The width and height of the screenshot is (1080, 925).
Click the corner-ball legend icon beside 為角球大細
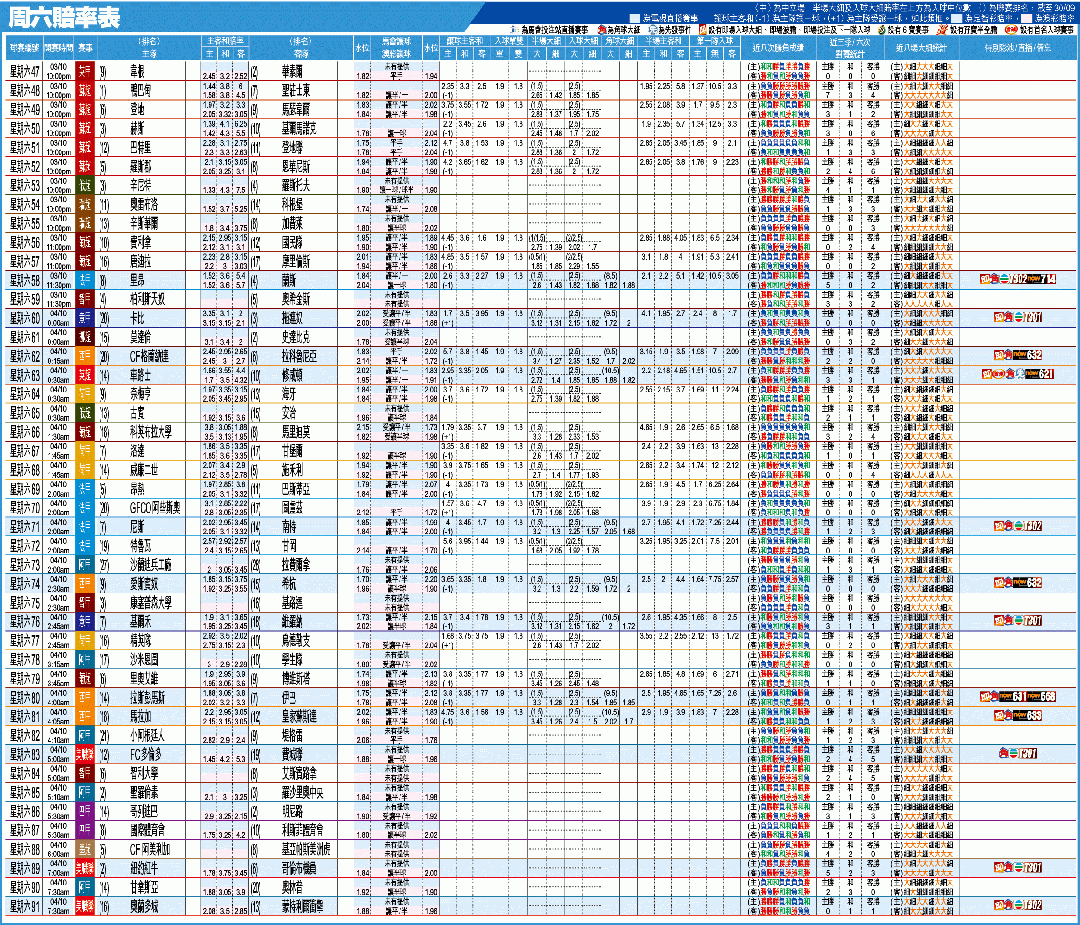[602, 30]
